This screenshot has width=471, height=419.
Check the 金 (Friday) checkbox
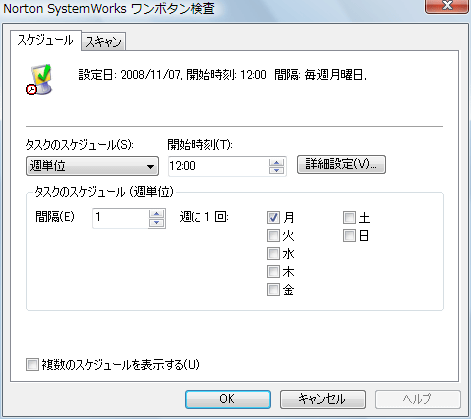coord(273,290)
